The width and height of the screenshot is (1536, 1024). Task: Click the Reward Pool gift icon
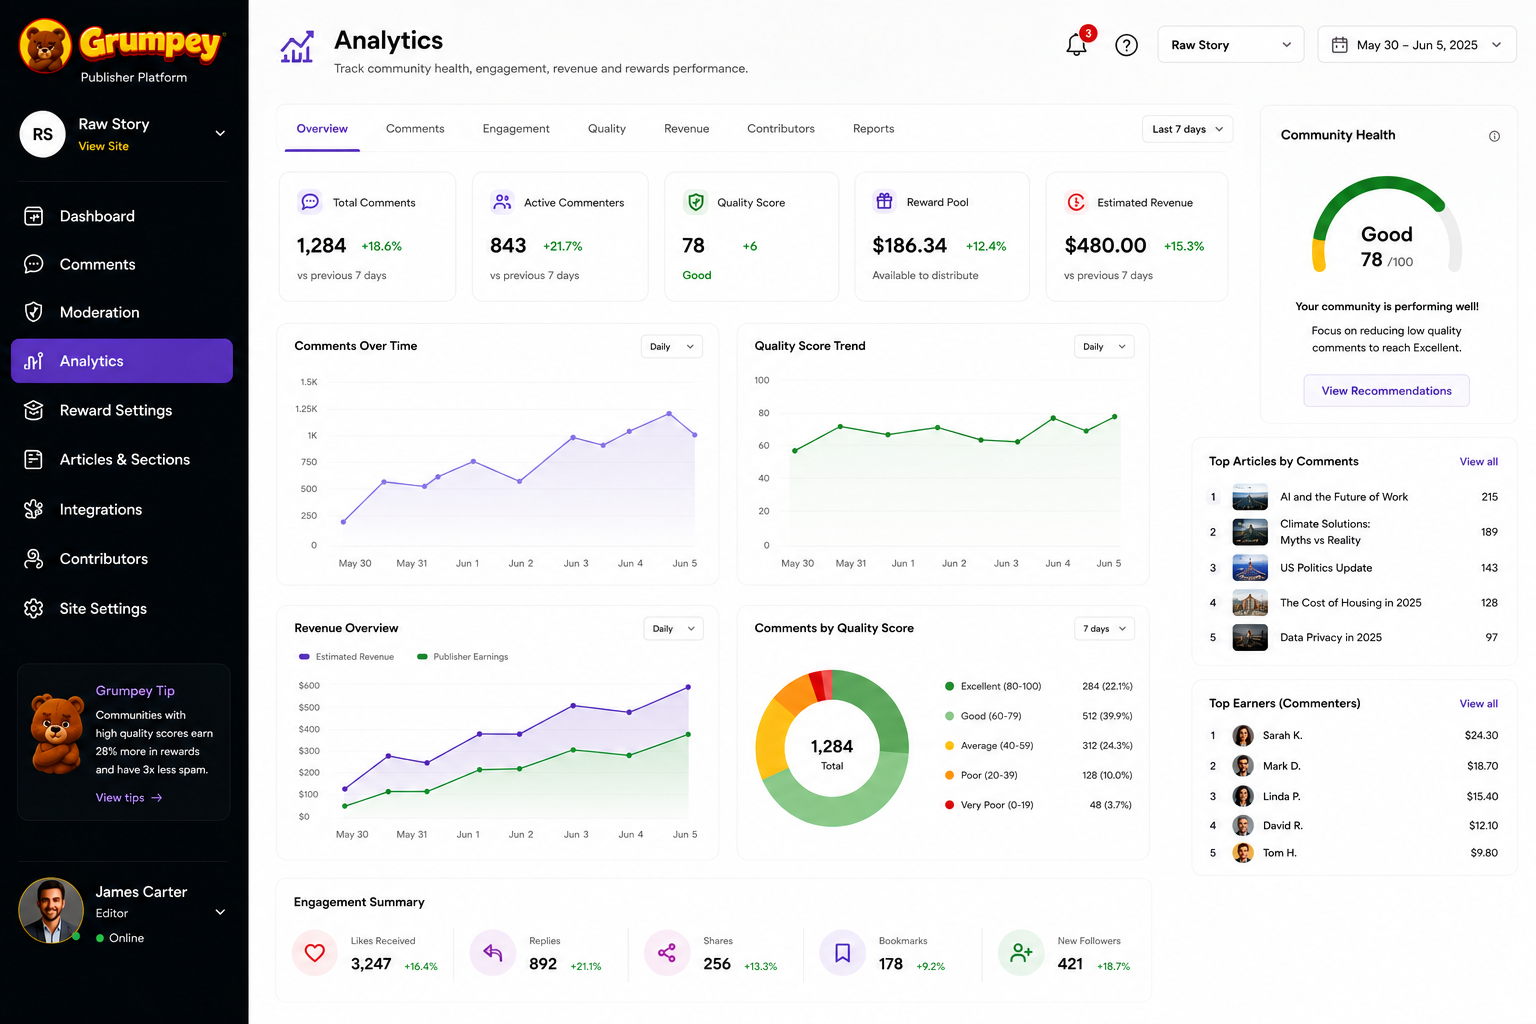884,201
